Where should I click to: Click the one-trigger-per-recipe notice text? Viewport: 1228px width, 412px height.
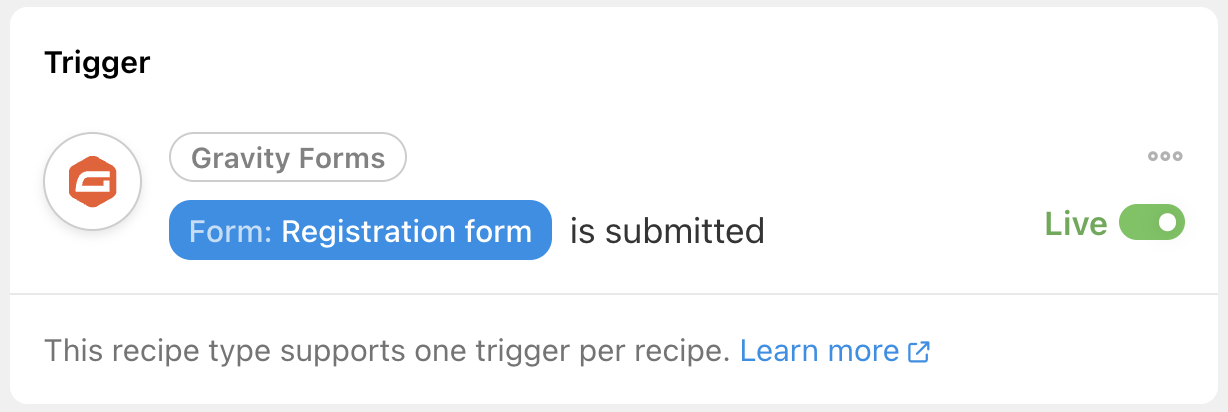(x=387, y=351)
